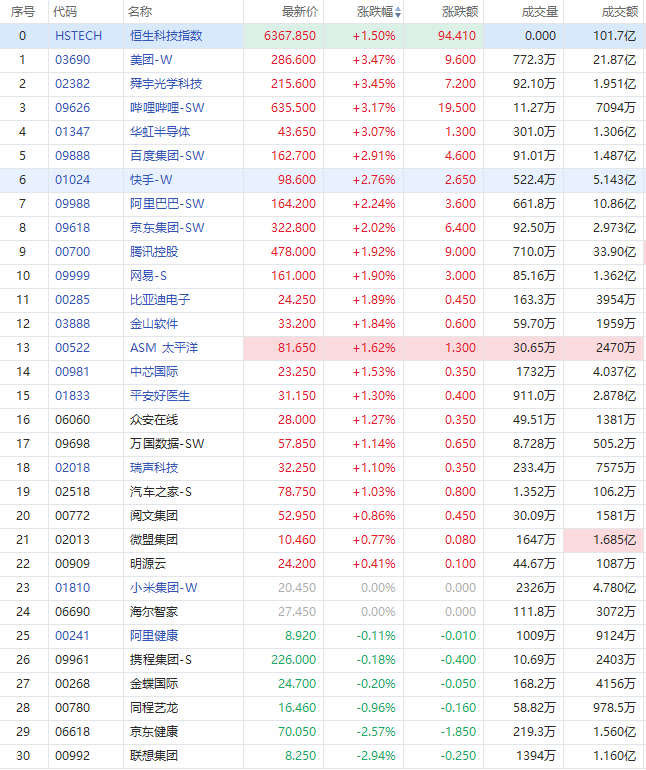Select 京东健康 row name
The width and height of the screenshot is (646, 770).
(154, 732)
